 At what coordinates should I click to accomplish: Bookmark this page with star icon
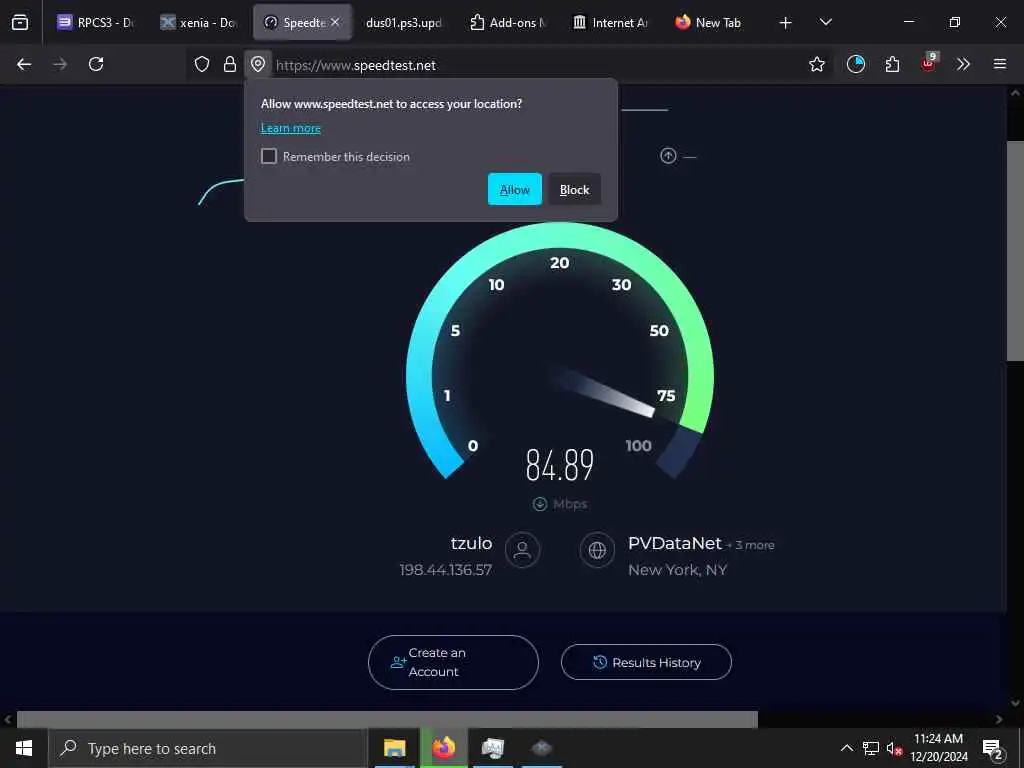817,64
